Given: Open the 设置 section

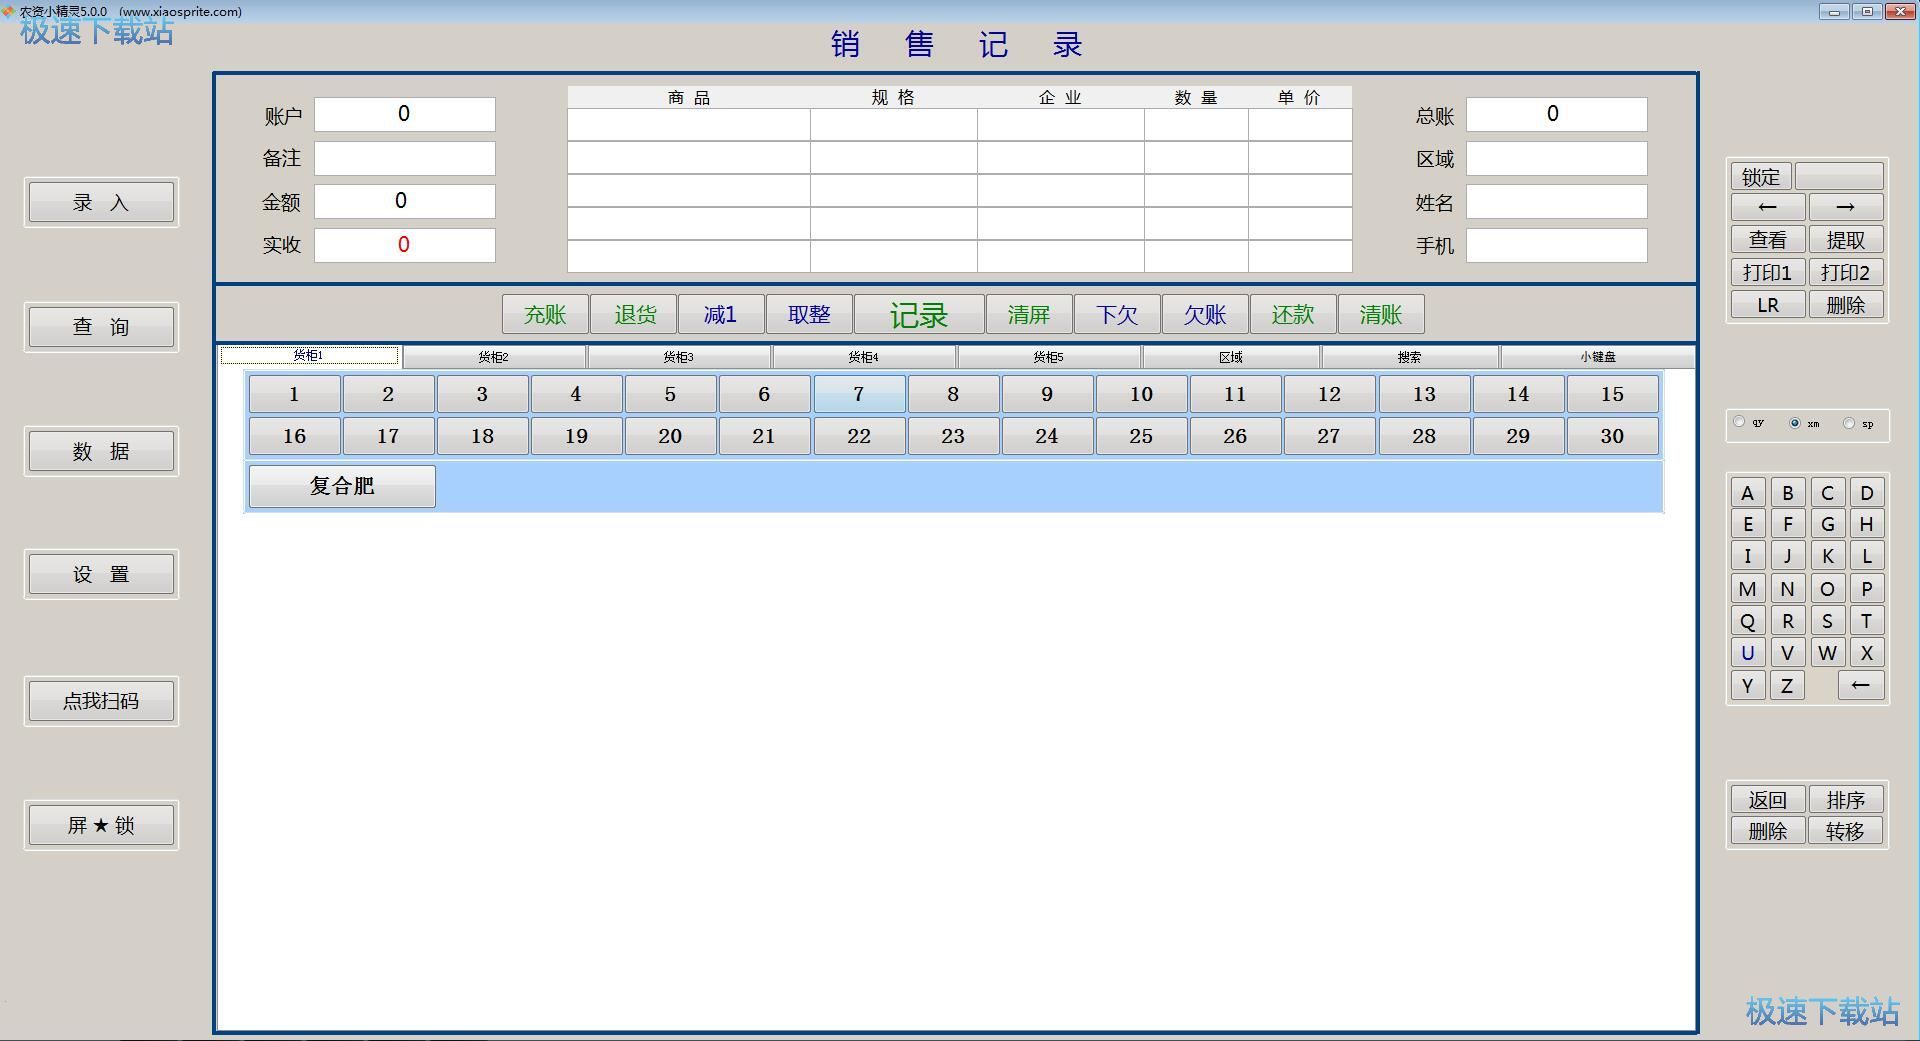Looking at the screenshot, I should click(x=101, y=575).
